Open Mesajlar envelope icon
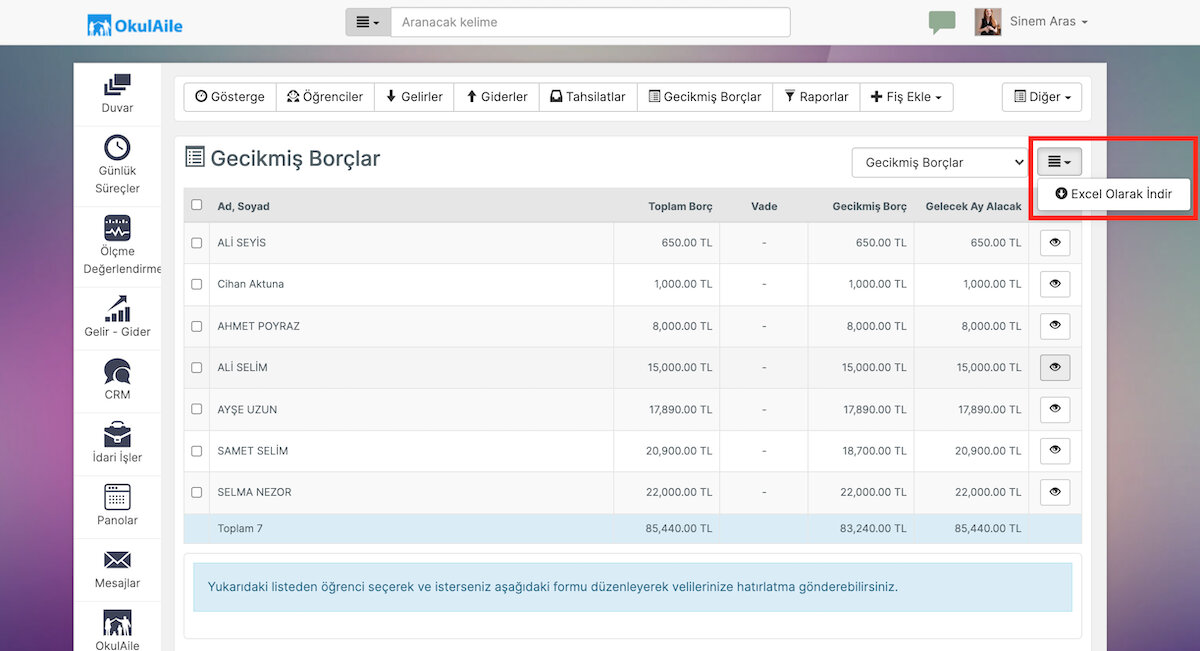 click(117, 560)
